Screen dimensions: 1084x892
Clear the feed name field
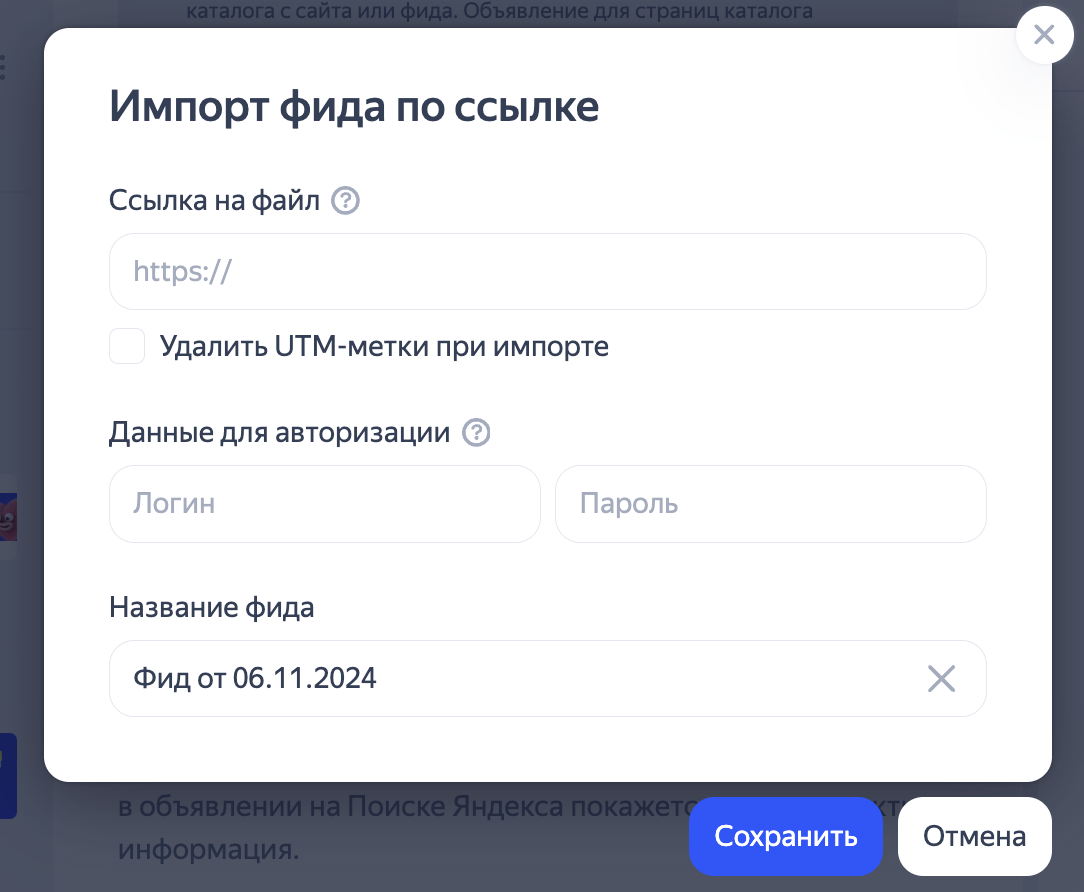(941, 678)
